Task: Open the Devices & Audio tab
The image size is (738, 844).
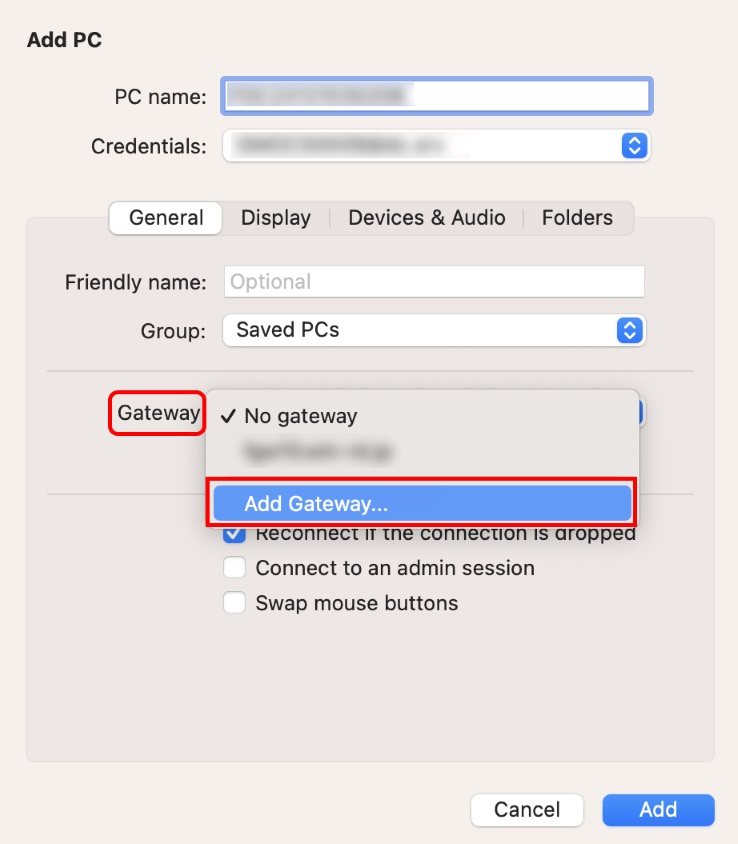Action: (x=427, y=218)
